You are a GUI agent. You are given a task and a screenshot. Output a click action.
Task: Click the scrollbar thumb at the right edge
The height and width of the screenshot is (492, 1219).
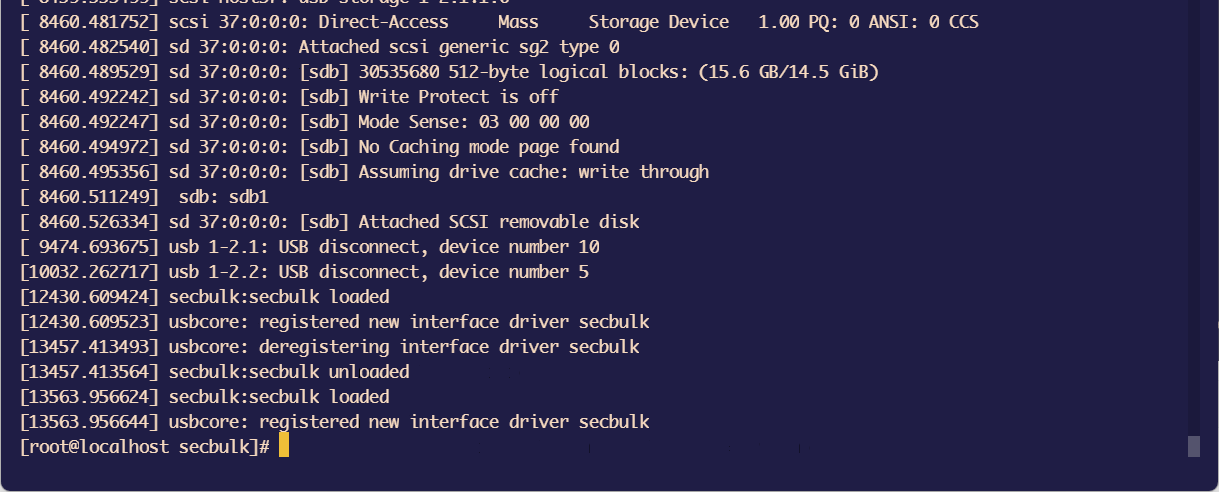1193,446
